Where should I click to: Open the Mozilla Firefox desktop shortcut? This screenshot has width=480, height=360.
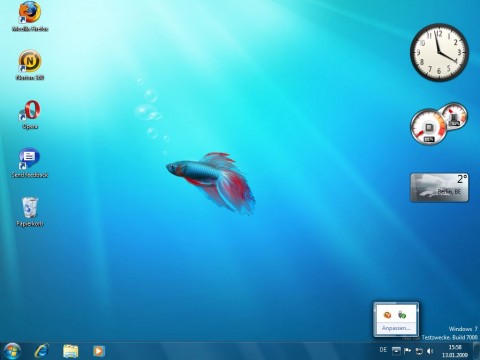(x=30, y=17)
